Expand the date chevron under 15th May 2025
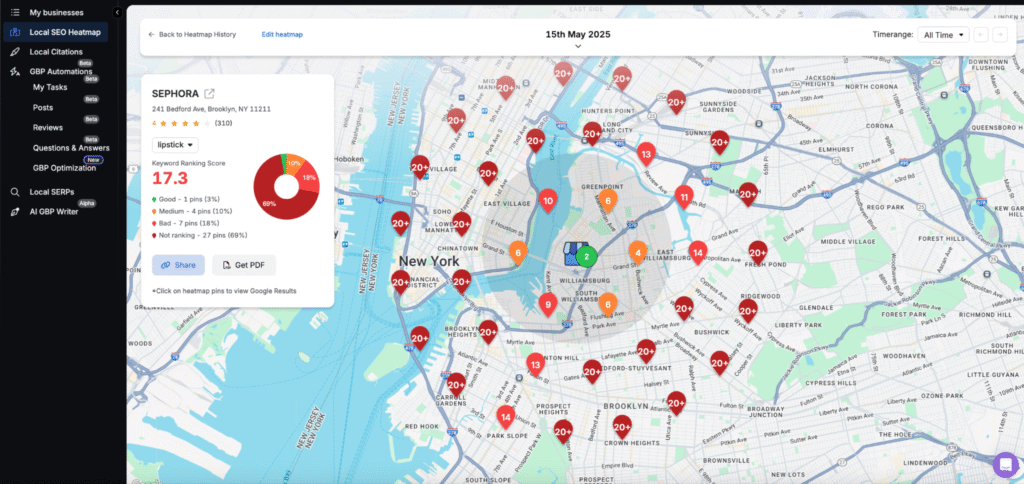 tap(578, 46)
